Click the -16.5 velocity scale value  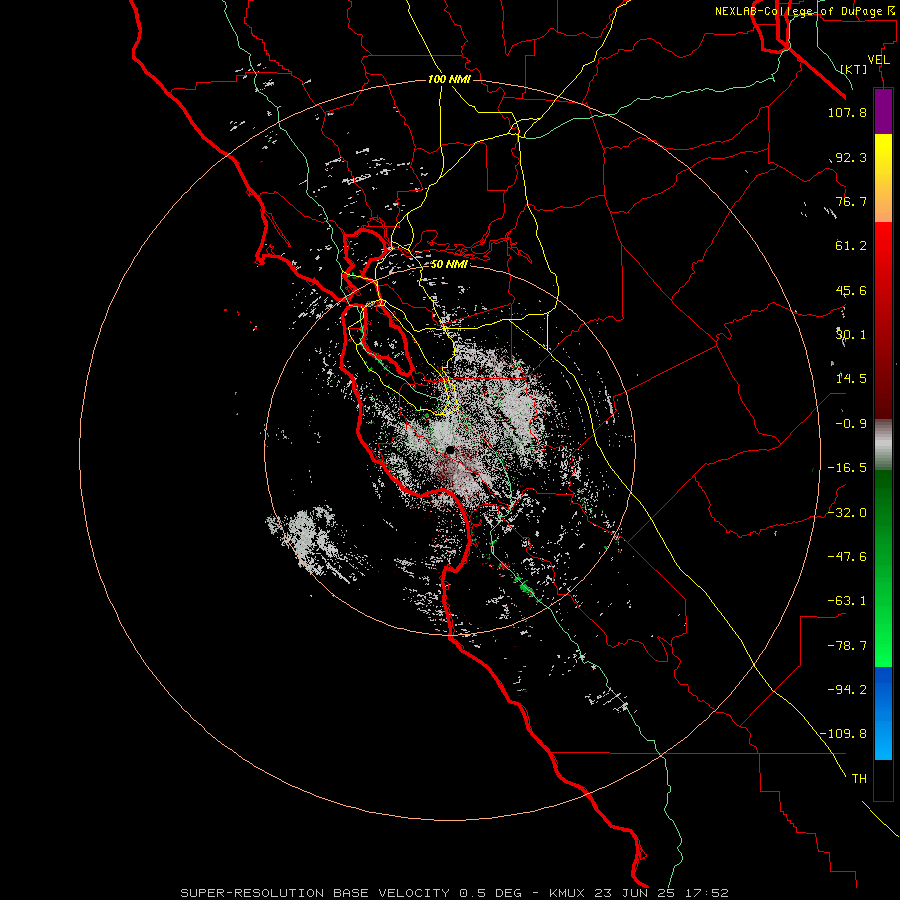(847, 468)
